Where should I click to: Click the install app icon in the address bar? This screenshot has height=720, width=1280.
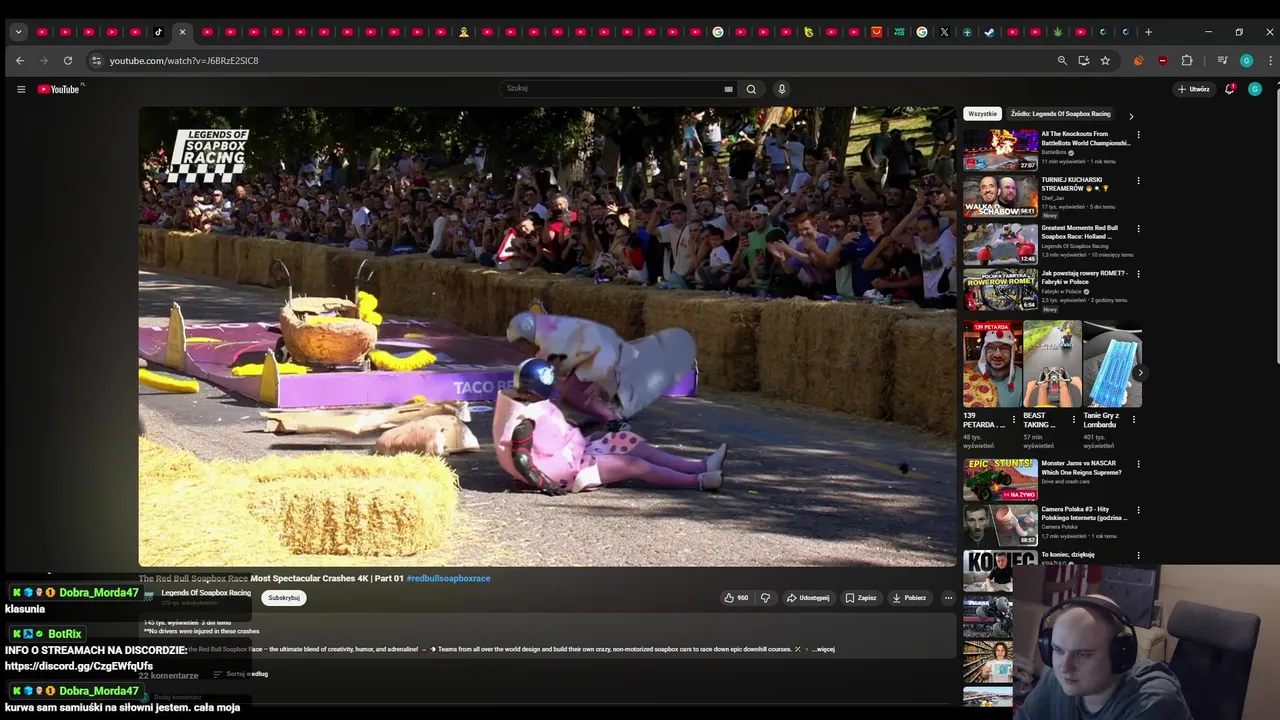(1083, 61)
